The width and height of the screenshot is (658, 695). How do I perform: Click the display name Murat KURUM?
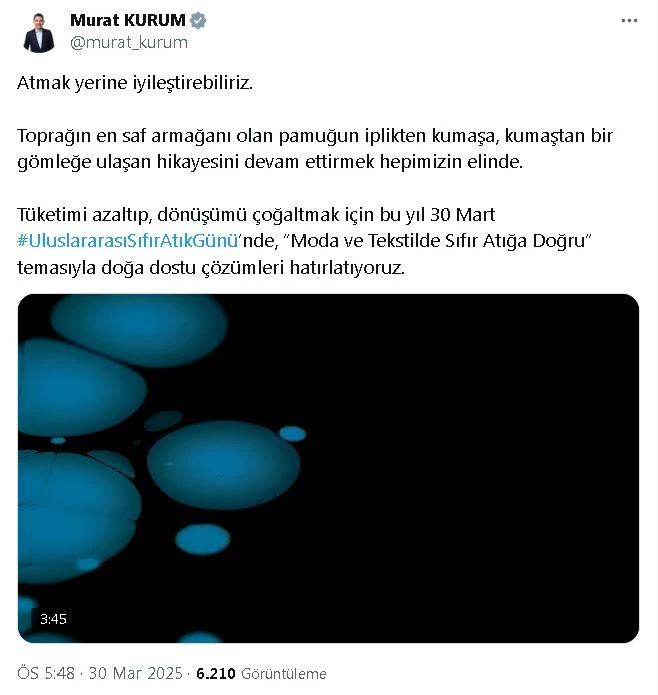point(128,20)
